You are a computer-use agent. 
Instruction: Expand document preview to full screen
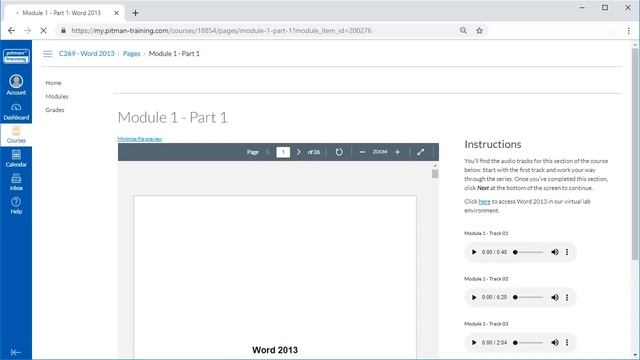pos(421,152)
